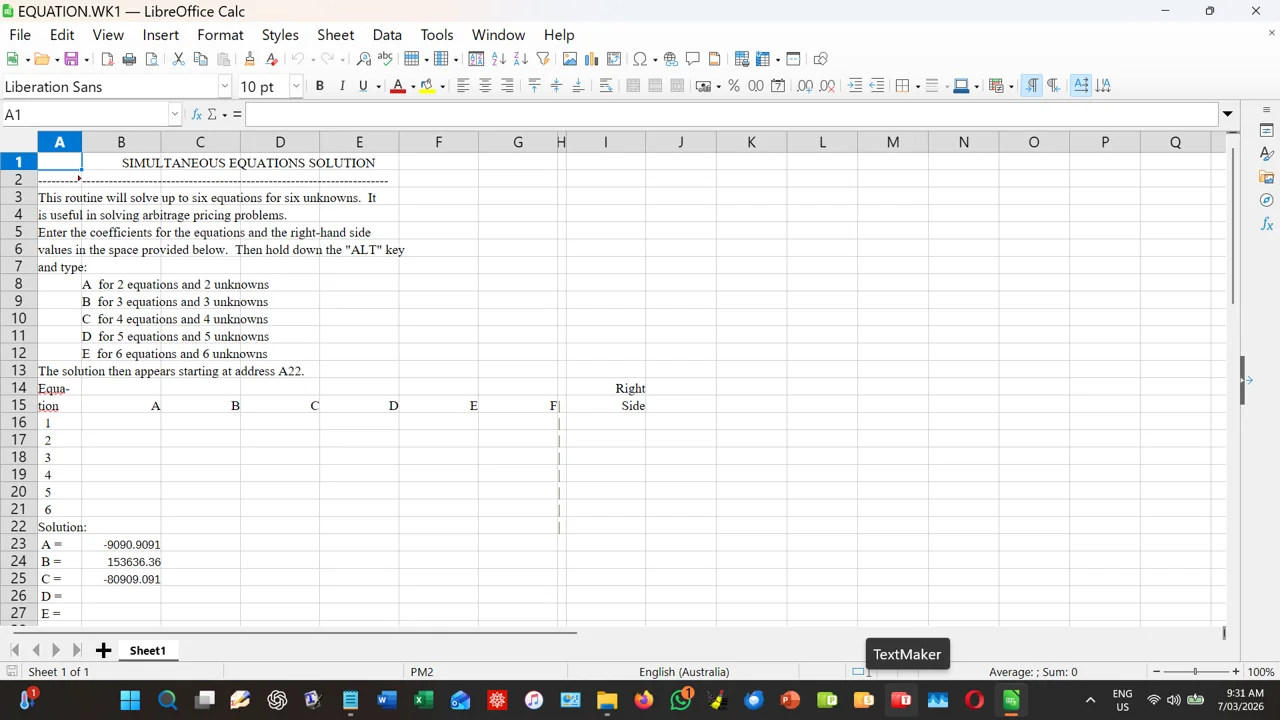This screenshot has height=720, width=1280.
Task: Click the Print icon in the toolbar
Action: 129,59
